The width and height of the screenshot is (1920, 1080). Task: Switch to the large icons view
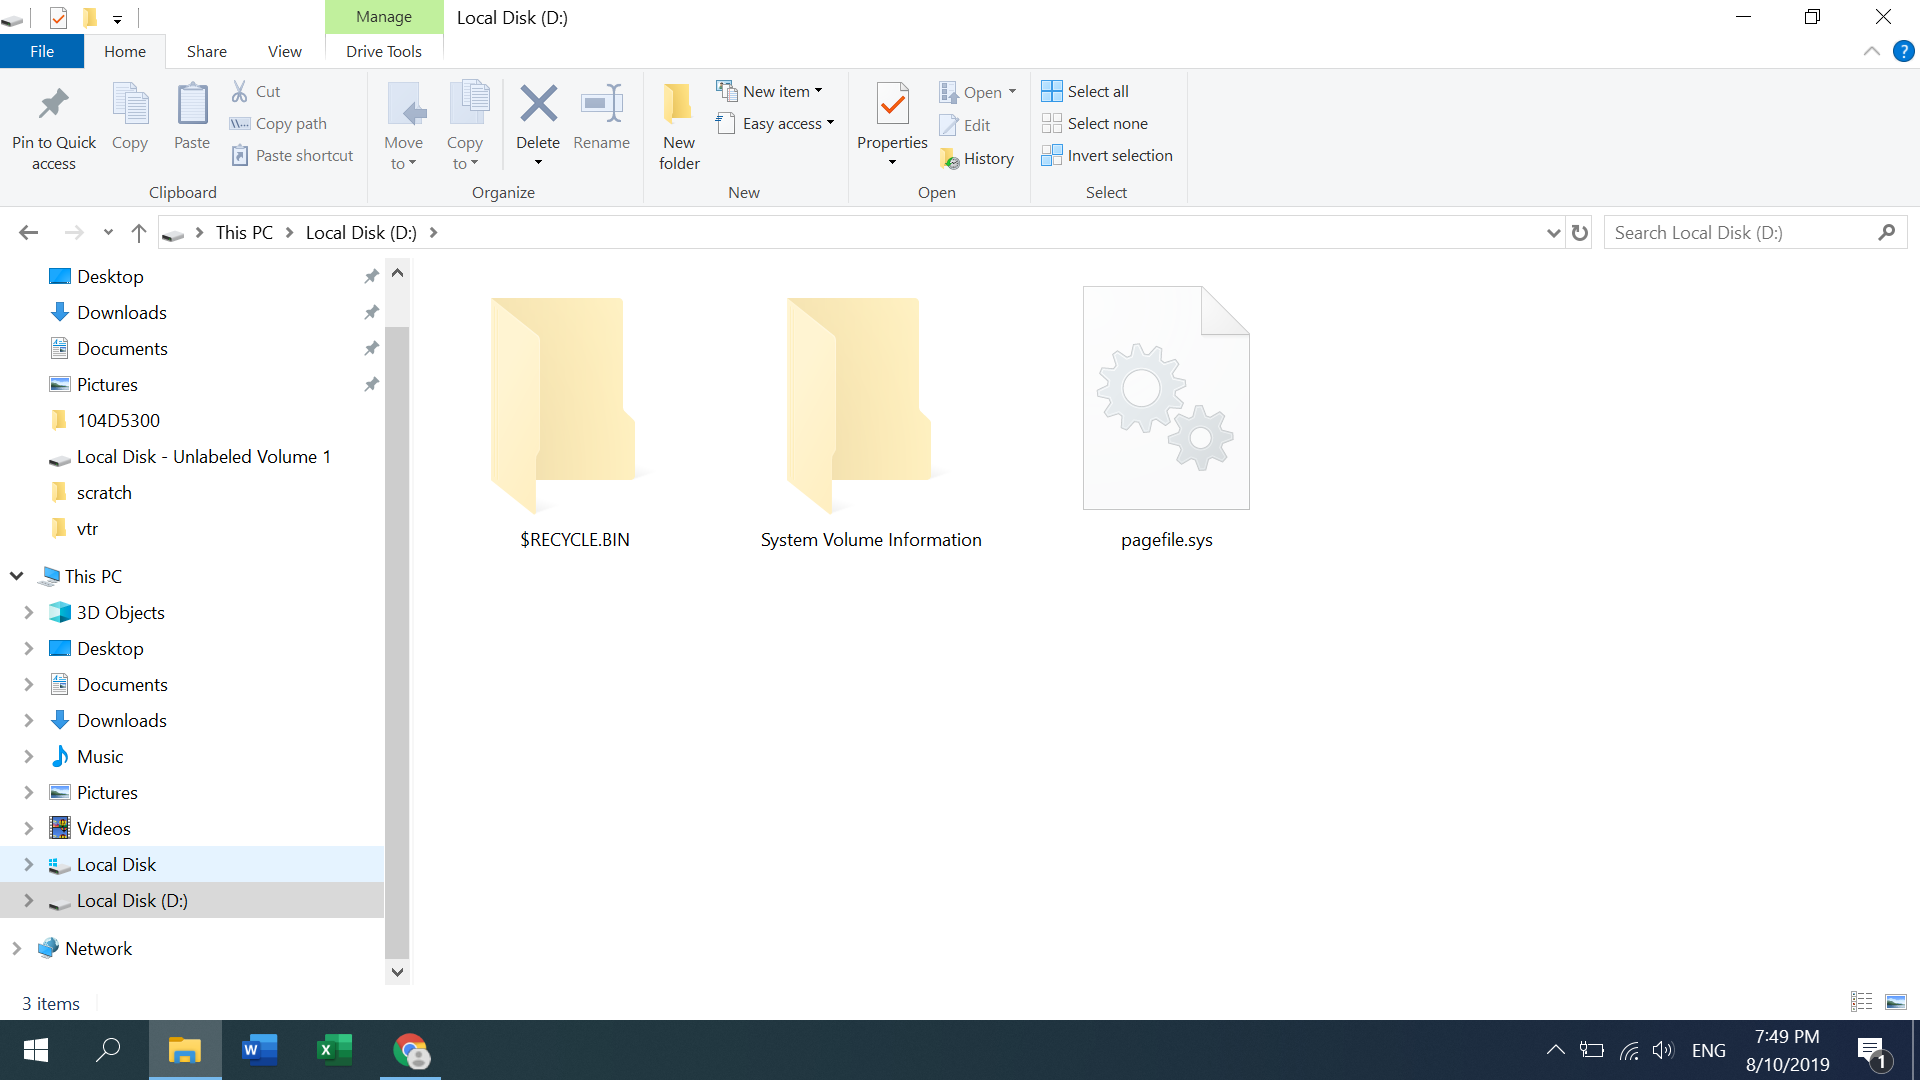tap(1896, 1001)
